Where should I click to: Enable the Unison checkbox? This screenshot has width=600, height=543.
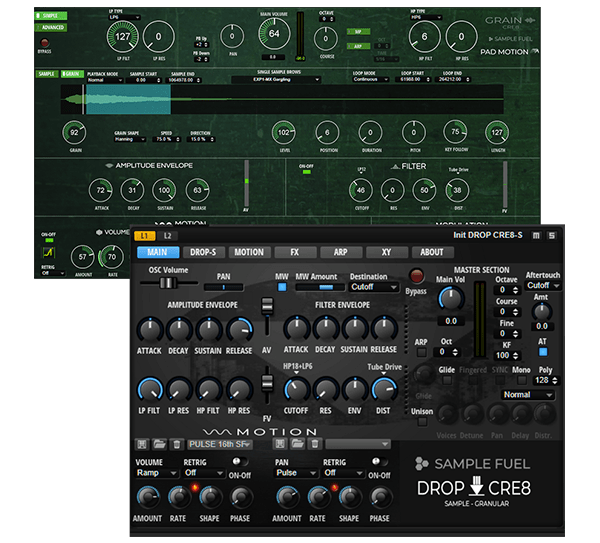point(422,422)
